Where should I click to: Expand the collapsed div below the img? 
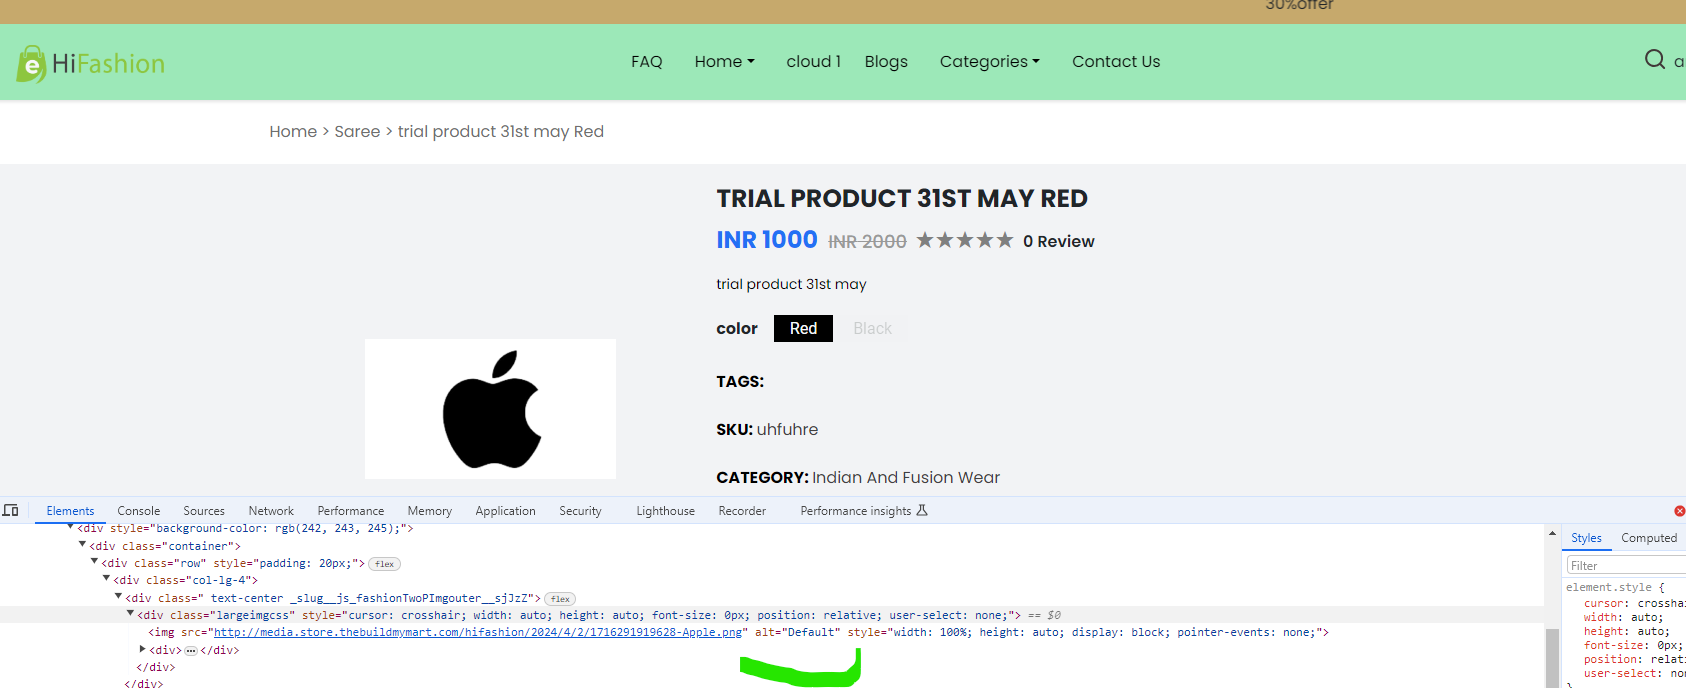tap(143, 649)
